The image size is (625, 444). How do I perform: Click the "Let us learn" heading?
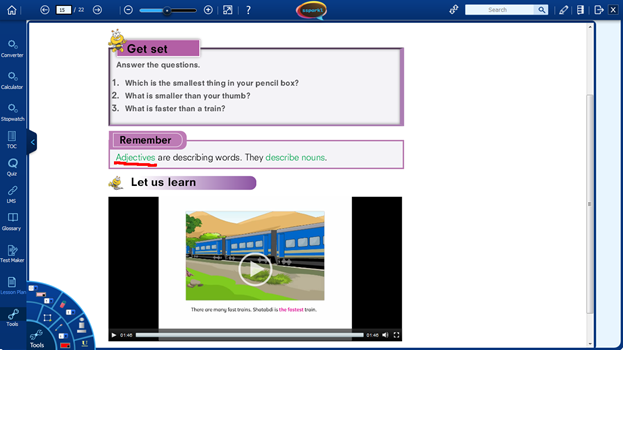coord(163,183)
